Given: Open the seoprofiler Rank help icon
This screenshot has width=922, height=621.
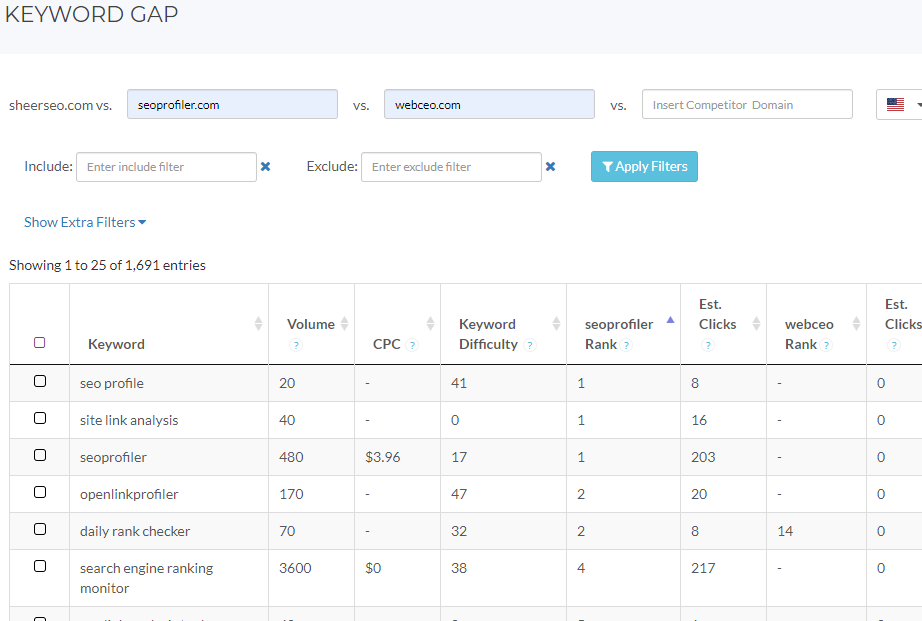Looking at the screenshot, I should tap(627, 345).
